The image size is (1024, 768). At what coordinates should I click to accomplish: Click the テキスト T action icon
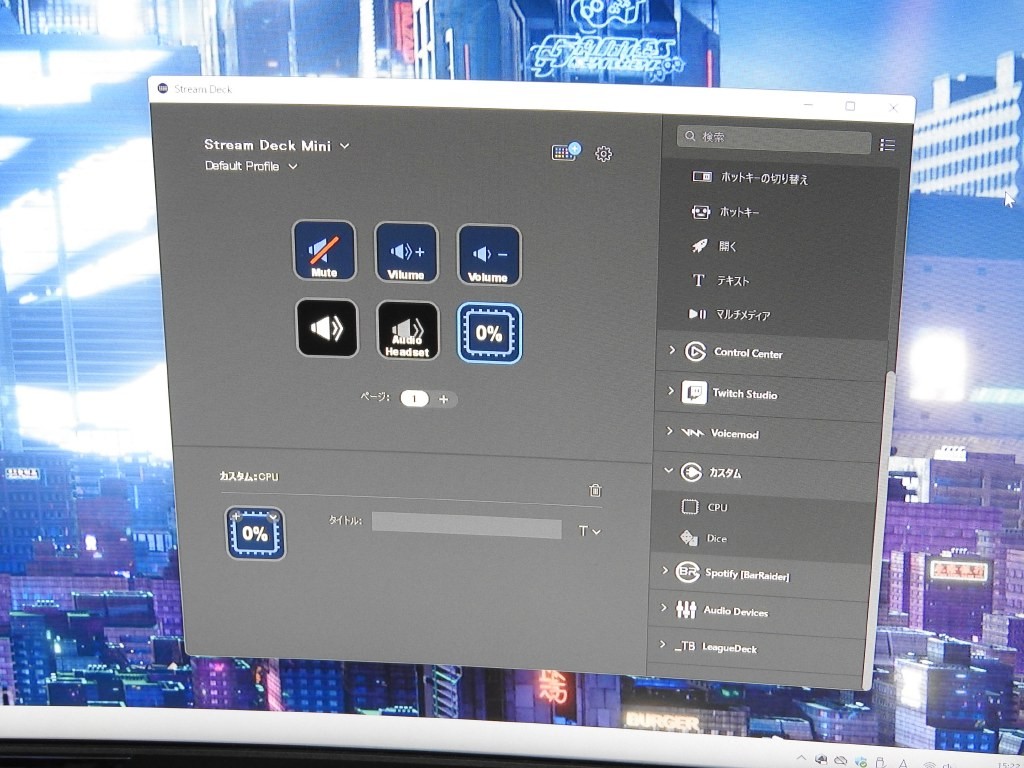pyautogui.click(x=698, y=280)
